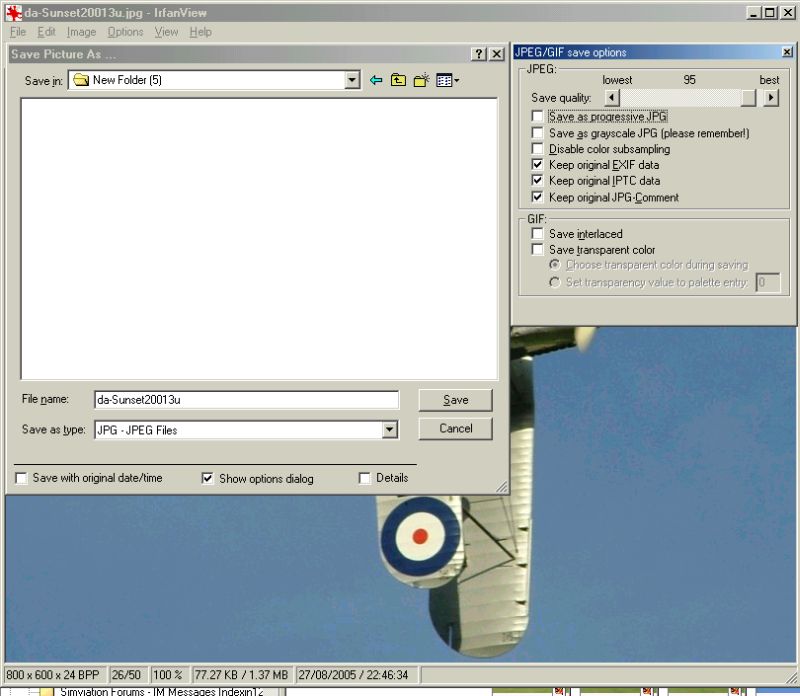Open the Image menu
This screenshot has height=696, width=800.
click(x=81, y=32)
